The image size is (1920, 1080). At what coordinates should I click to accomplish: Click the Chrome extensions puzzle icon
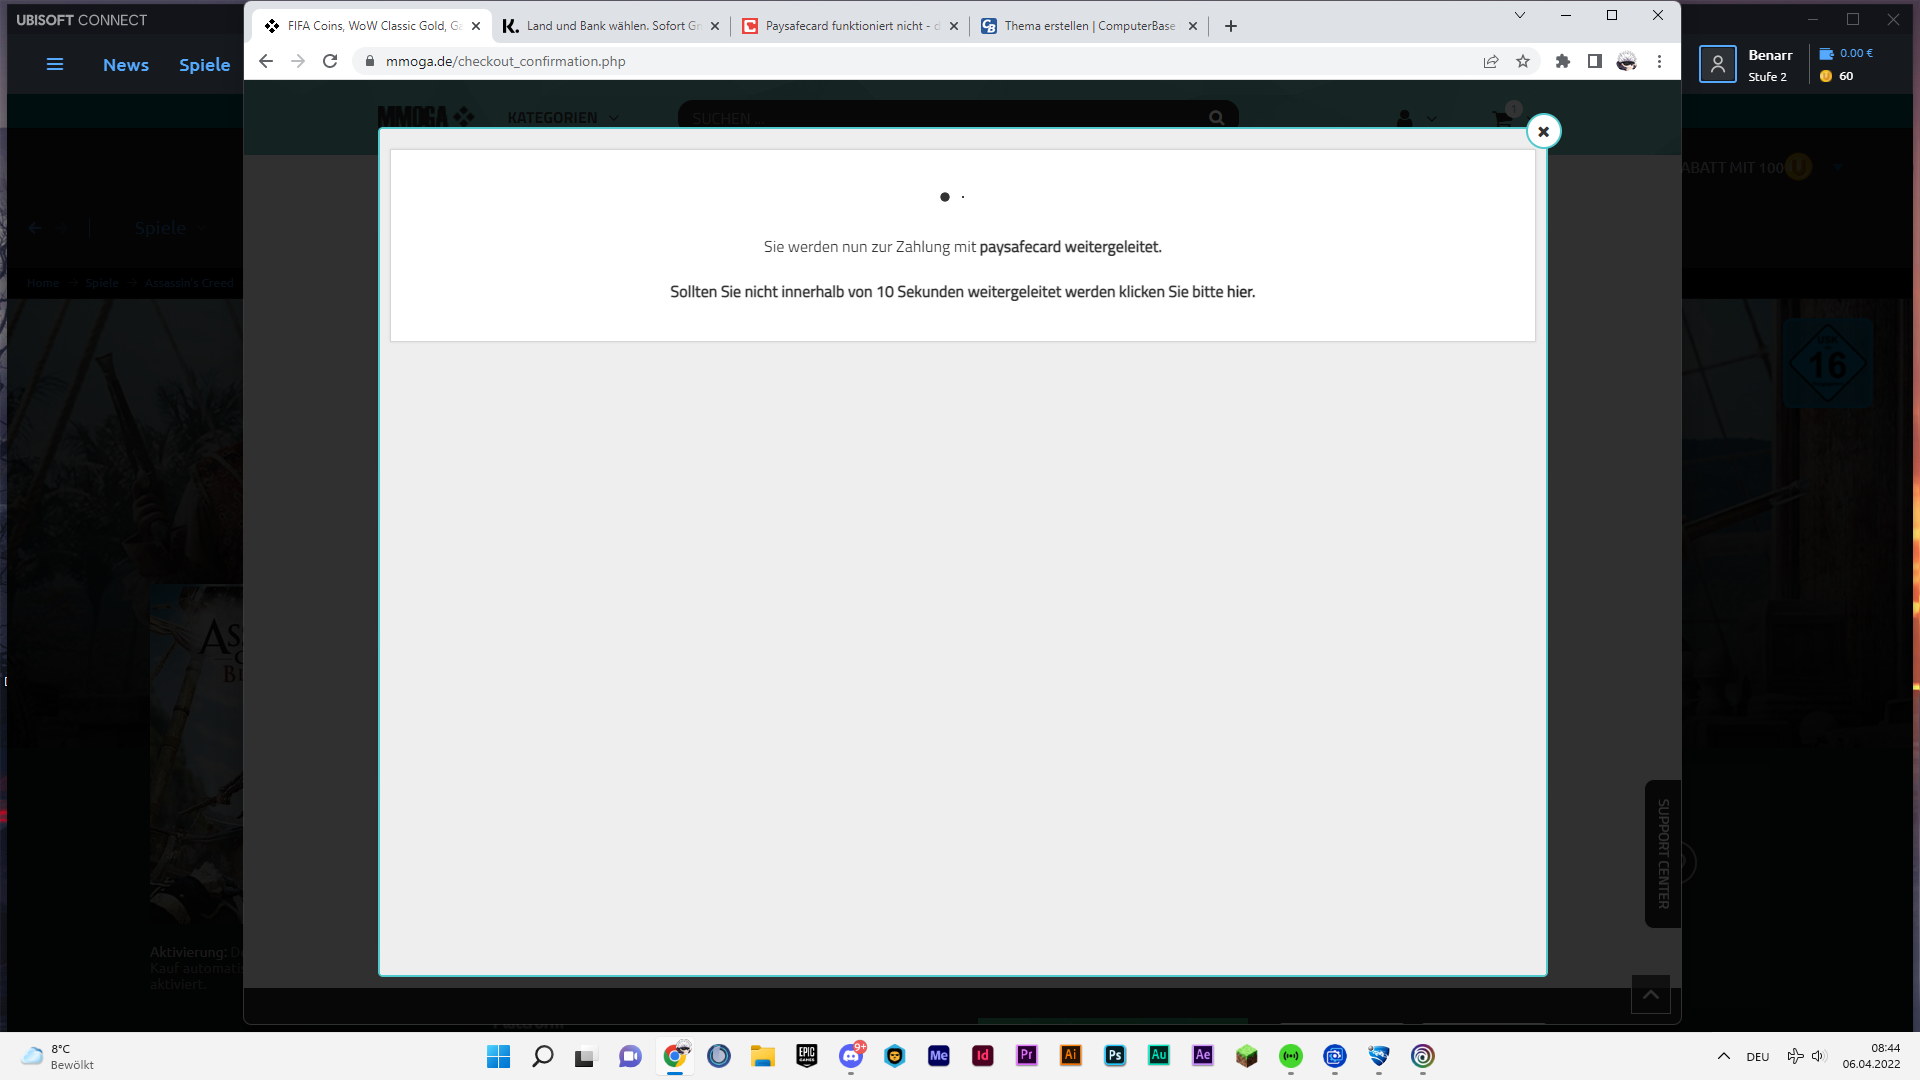point(1563,61)
